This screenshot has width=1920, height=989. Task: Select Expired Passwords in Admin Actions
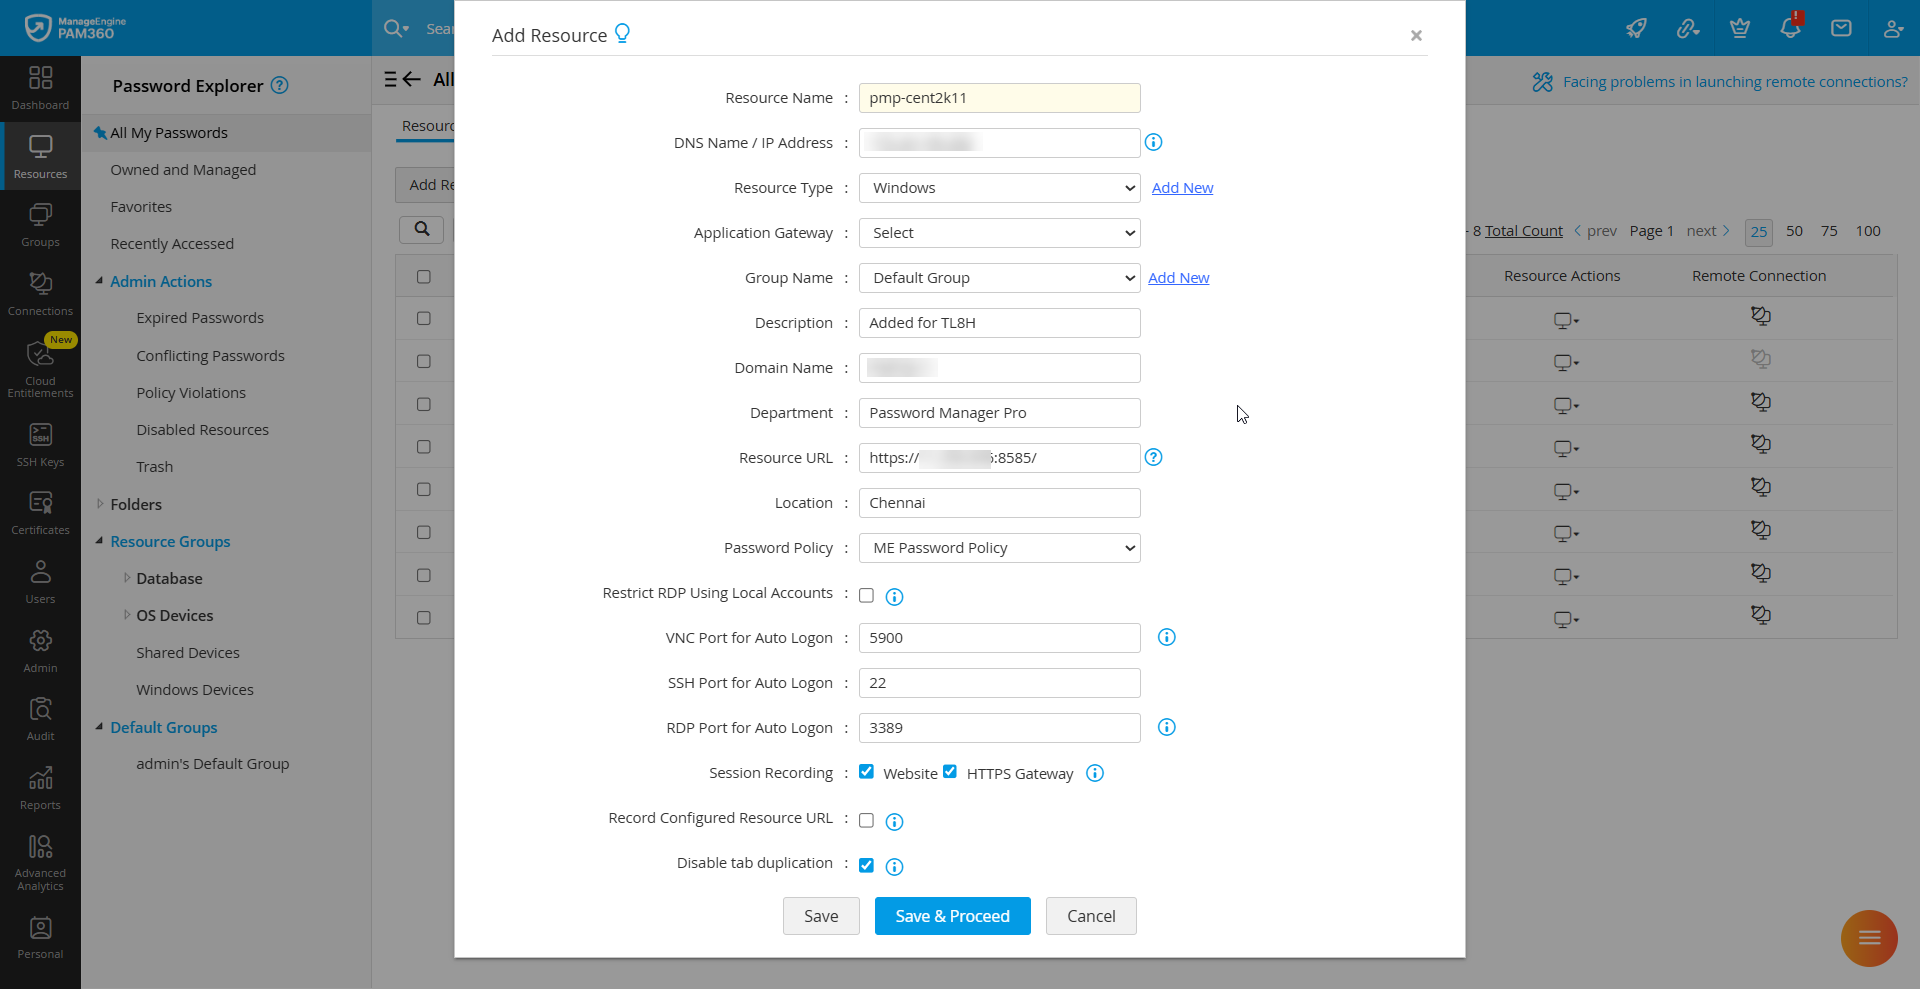click(200, 318)
